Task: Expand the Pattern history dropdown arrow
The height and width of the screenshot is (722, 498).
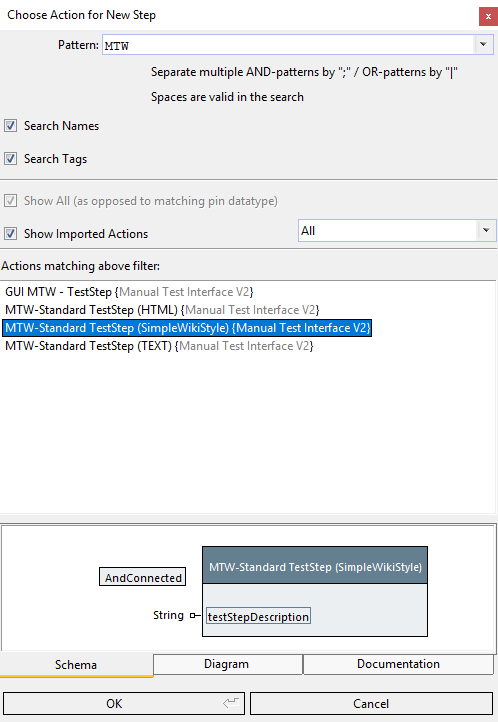Action: (483, 45)
